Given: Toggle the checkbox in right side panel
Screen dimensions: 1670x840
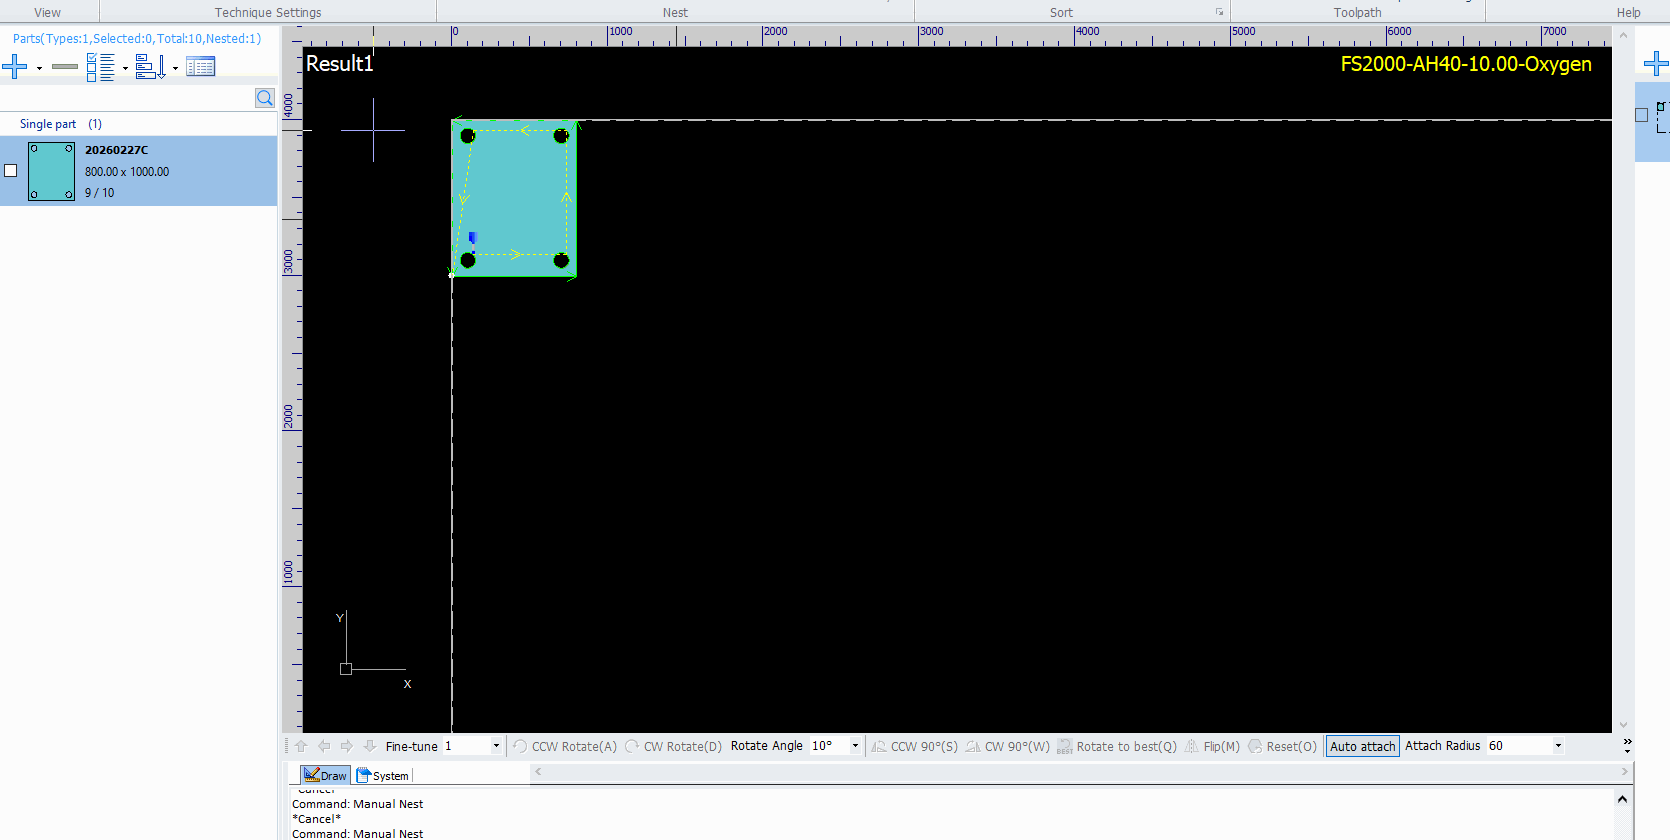Looking at the screenshot, I should tap(1641, 115).
